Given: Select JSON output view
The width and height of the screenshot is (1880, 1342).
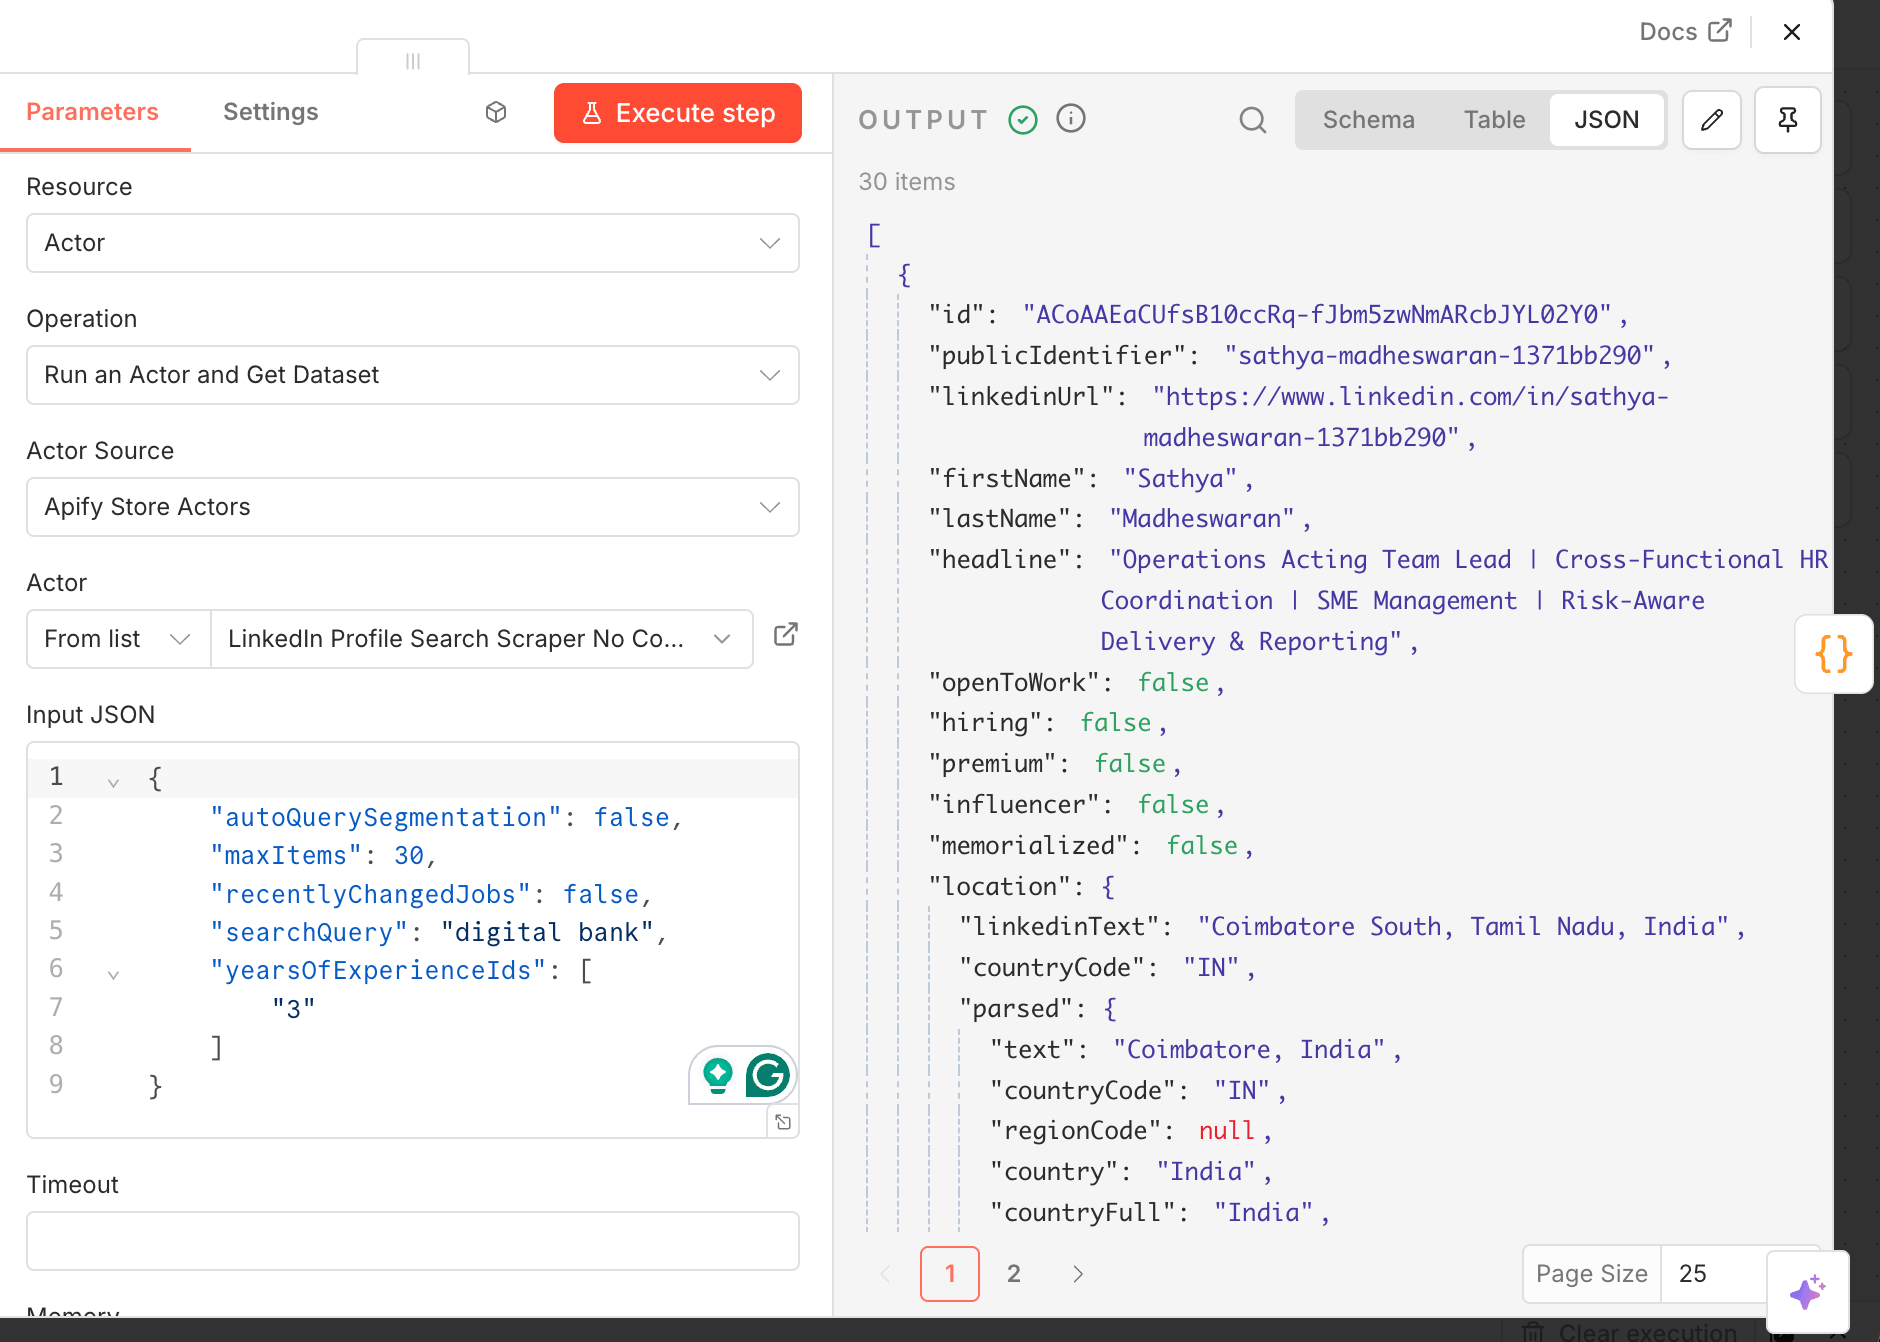Looking at the screenshot, I should tap(1606, 120).
